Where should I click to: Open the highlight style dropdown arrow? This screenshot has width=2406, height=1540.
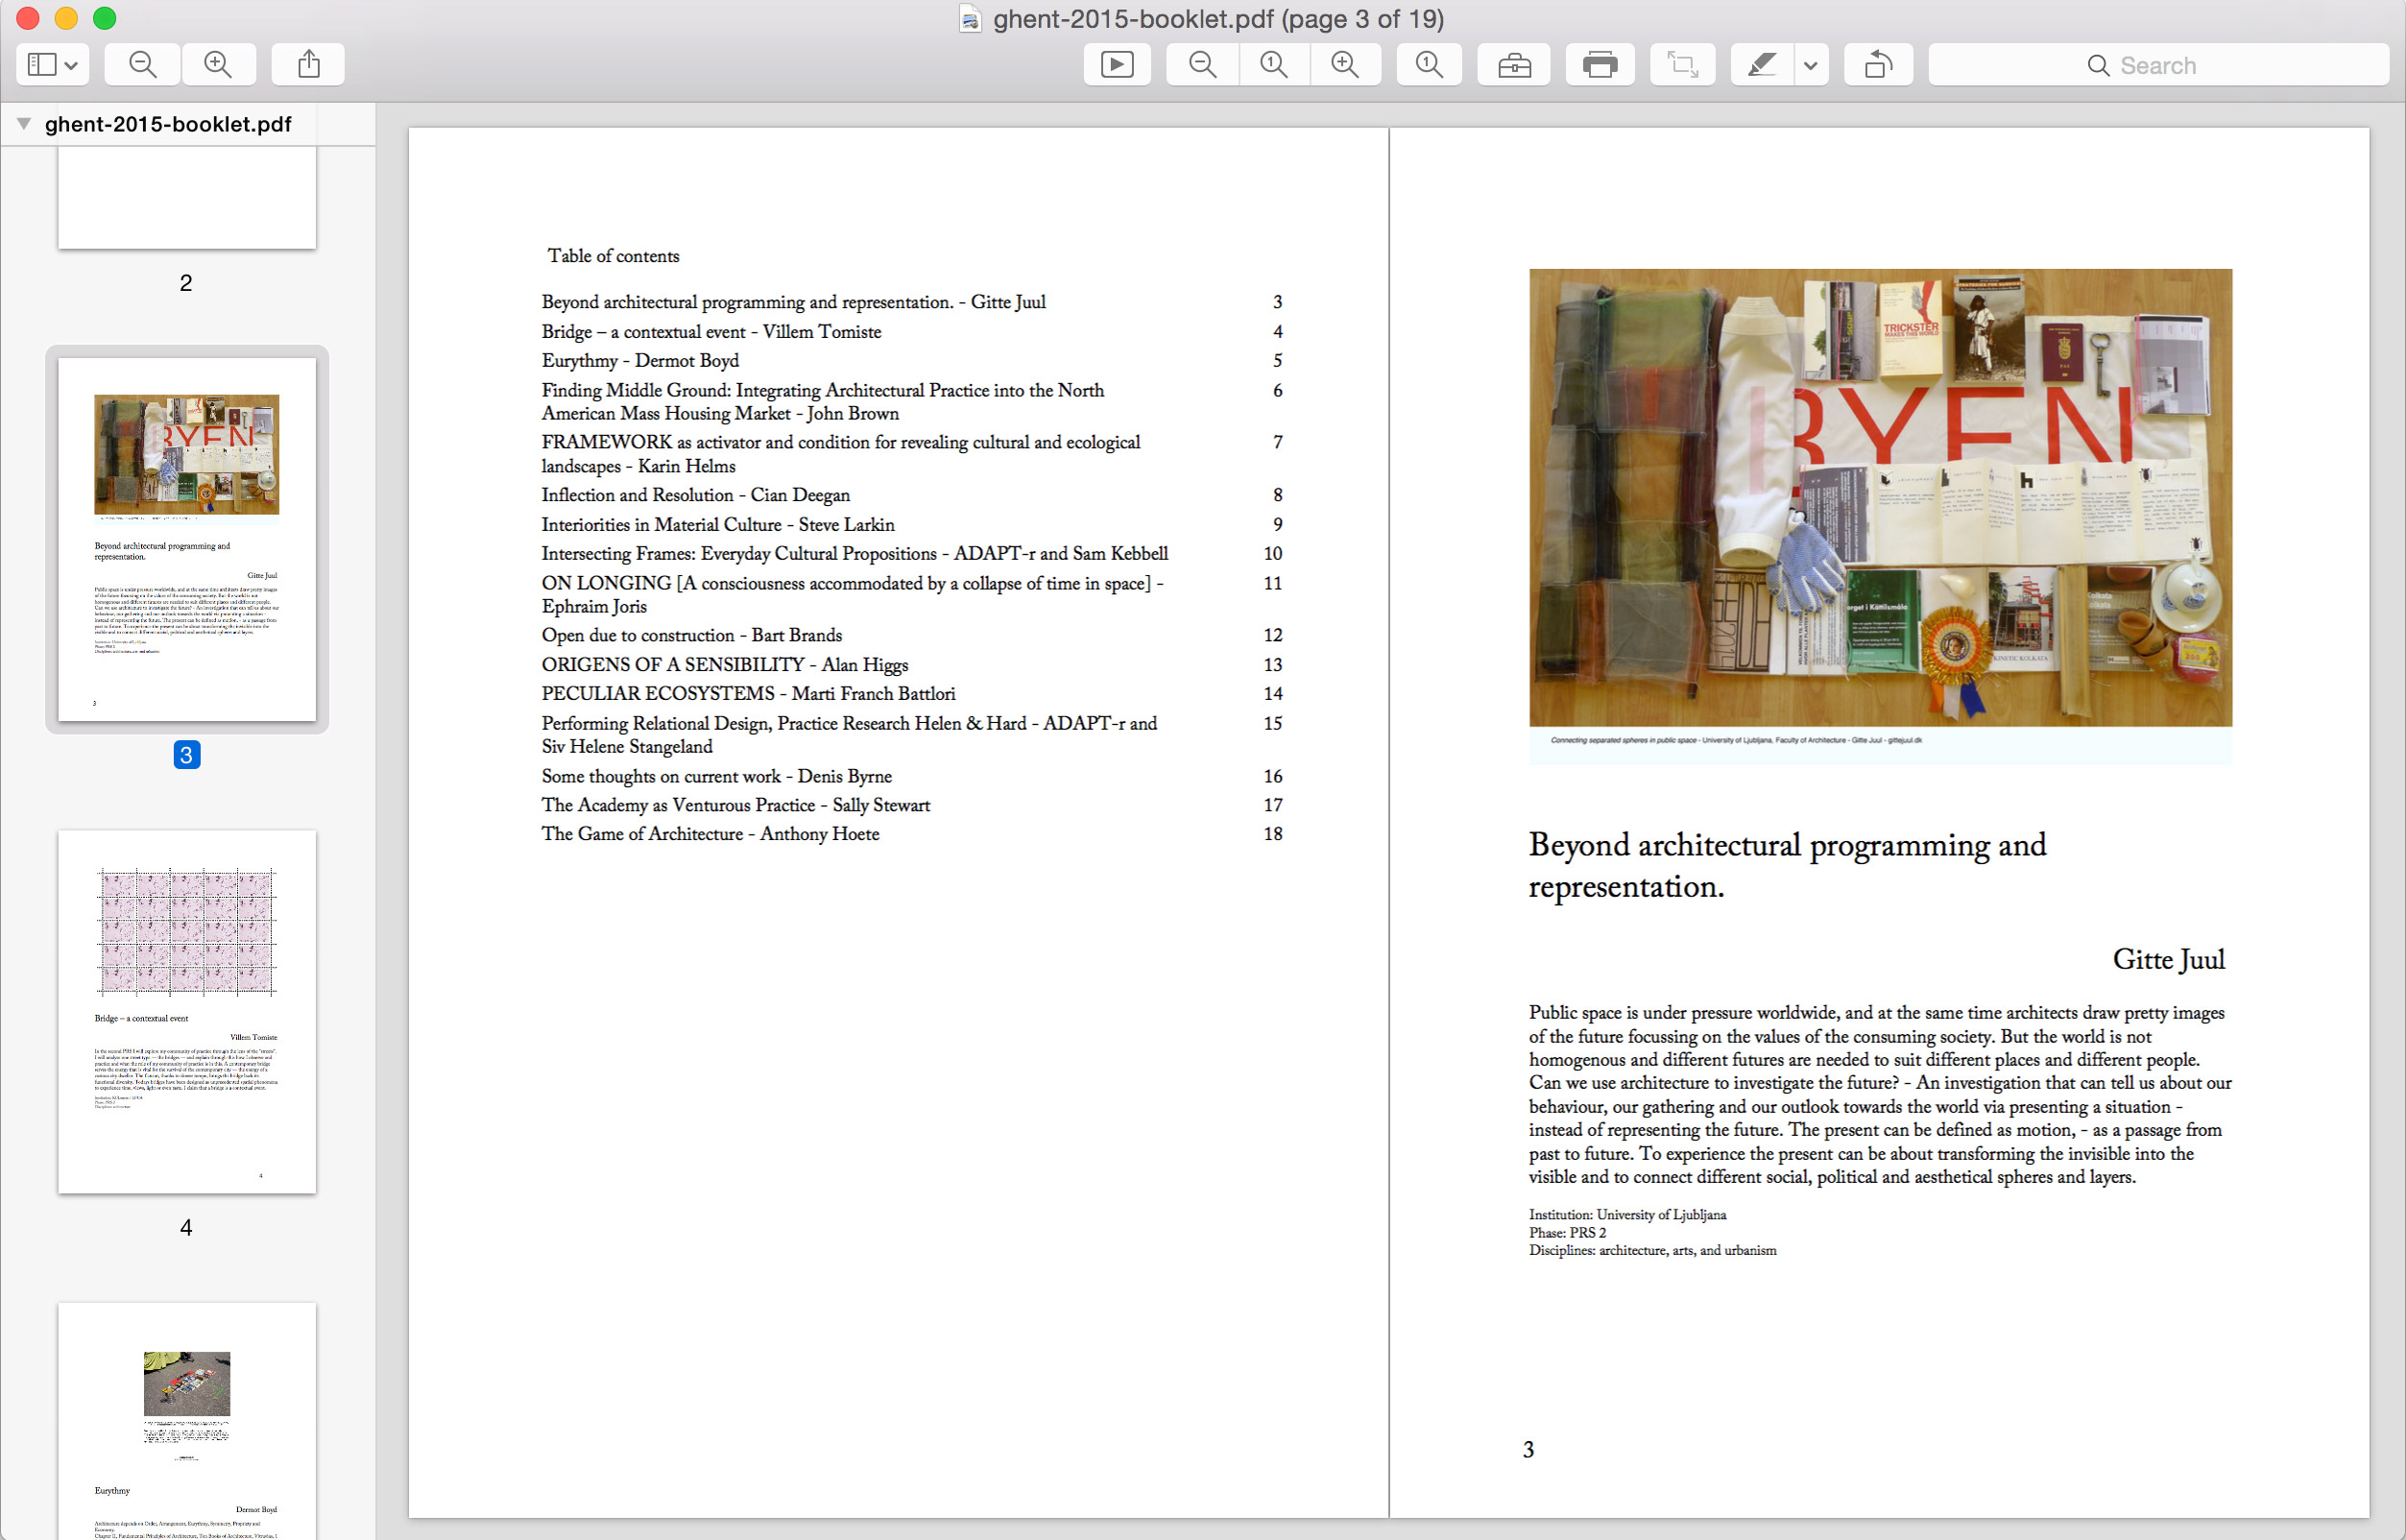click(x=1811, y=65)
